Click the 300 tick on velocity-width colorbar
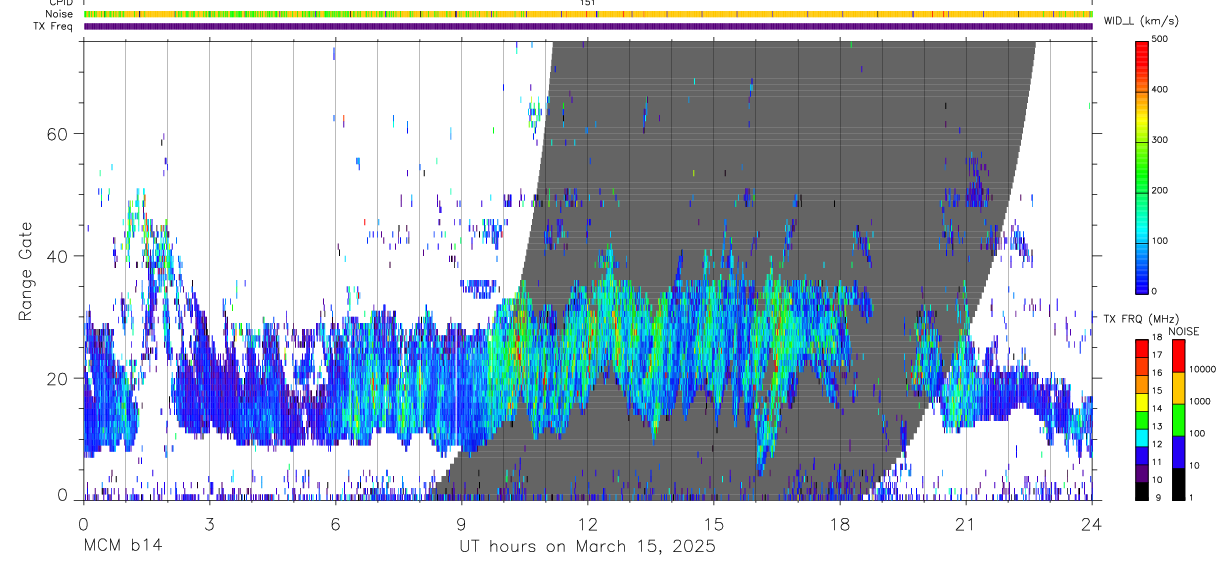The width and height of the screenshot is (1228, 567). 1161,140
